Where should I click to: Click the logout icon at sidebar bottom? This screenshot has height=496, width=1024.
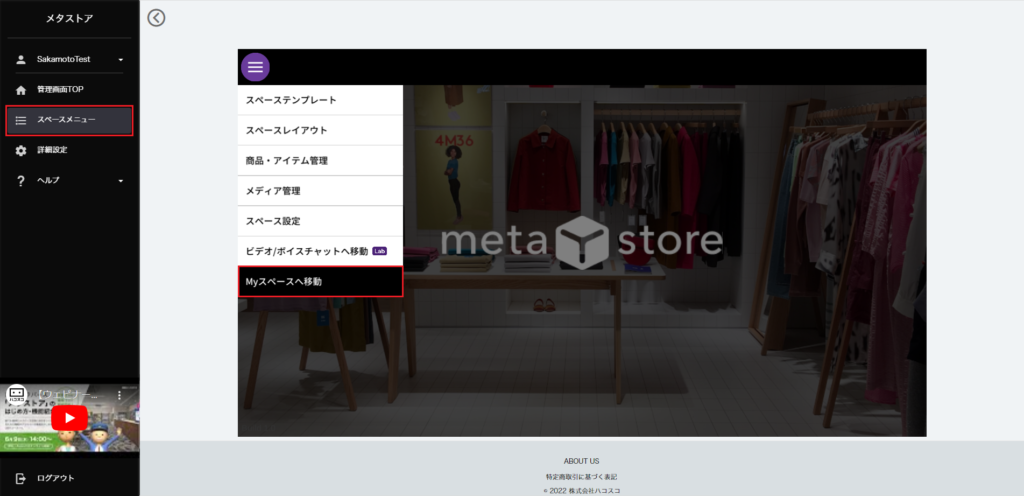(x=21, y=478)
